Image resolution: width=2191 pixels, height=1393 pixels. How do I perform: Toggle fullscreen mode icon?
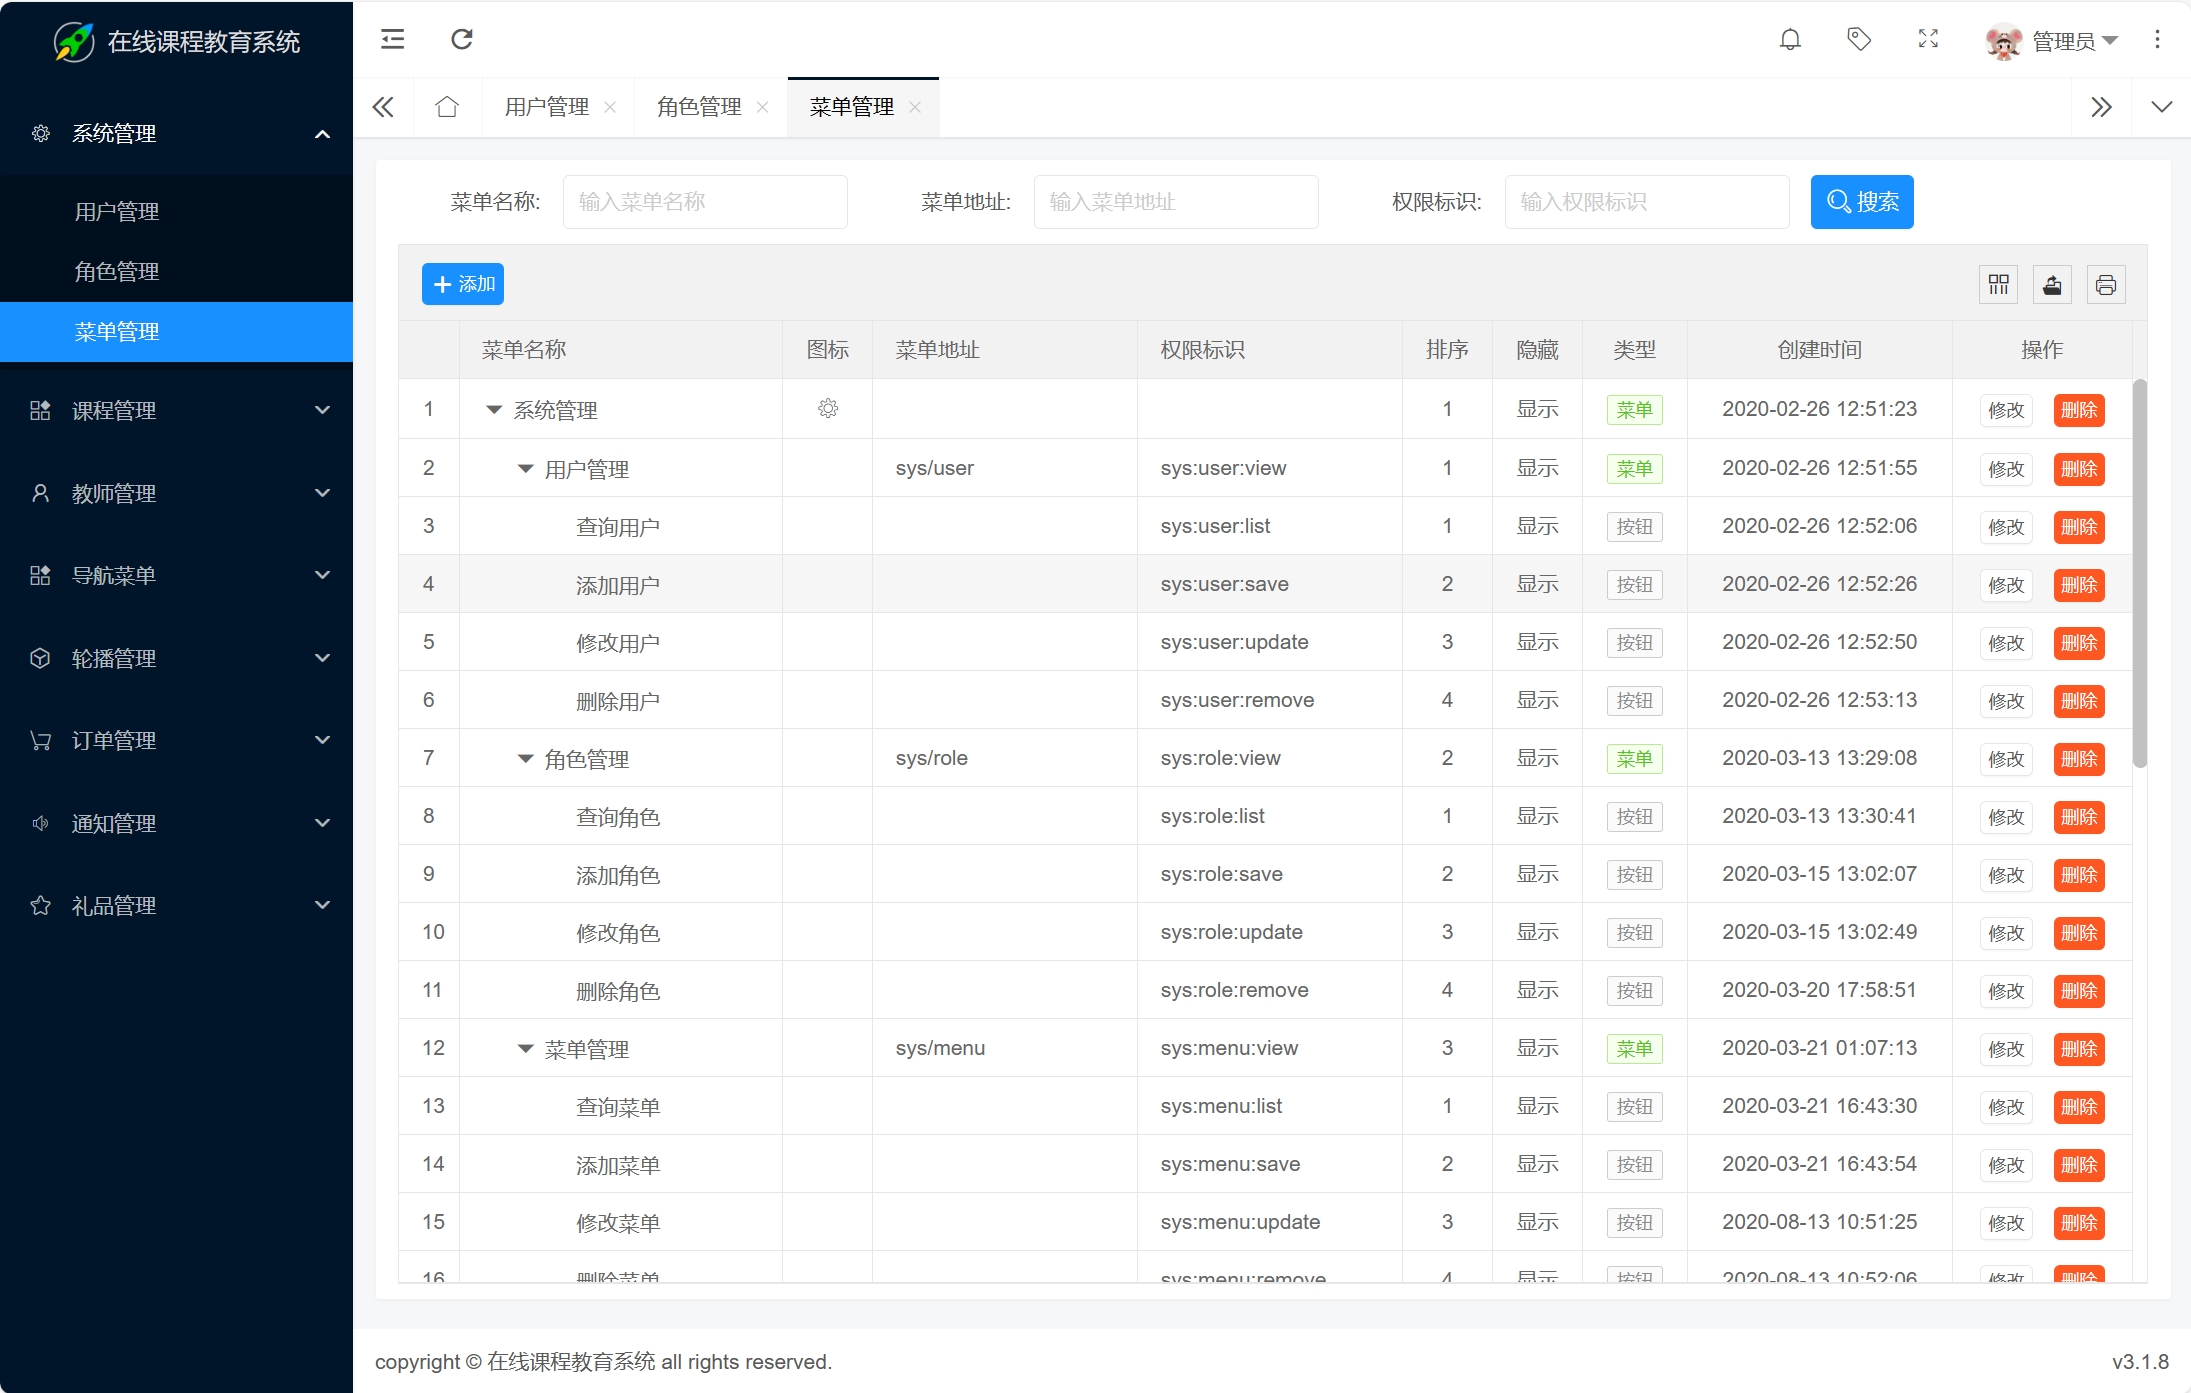pyautogui.click(x=1928, y=40)
